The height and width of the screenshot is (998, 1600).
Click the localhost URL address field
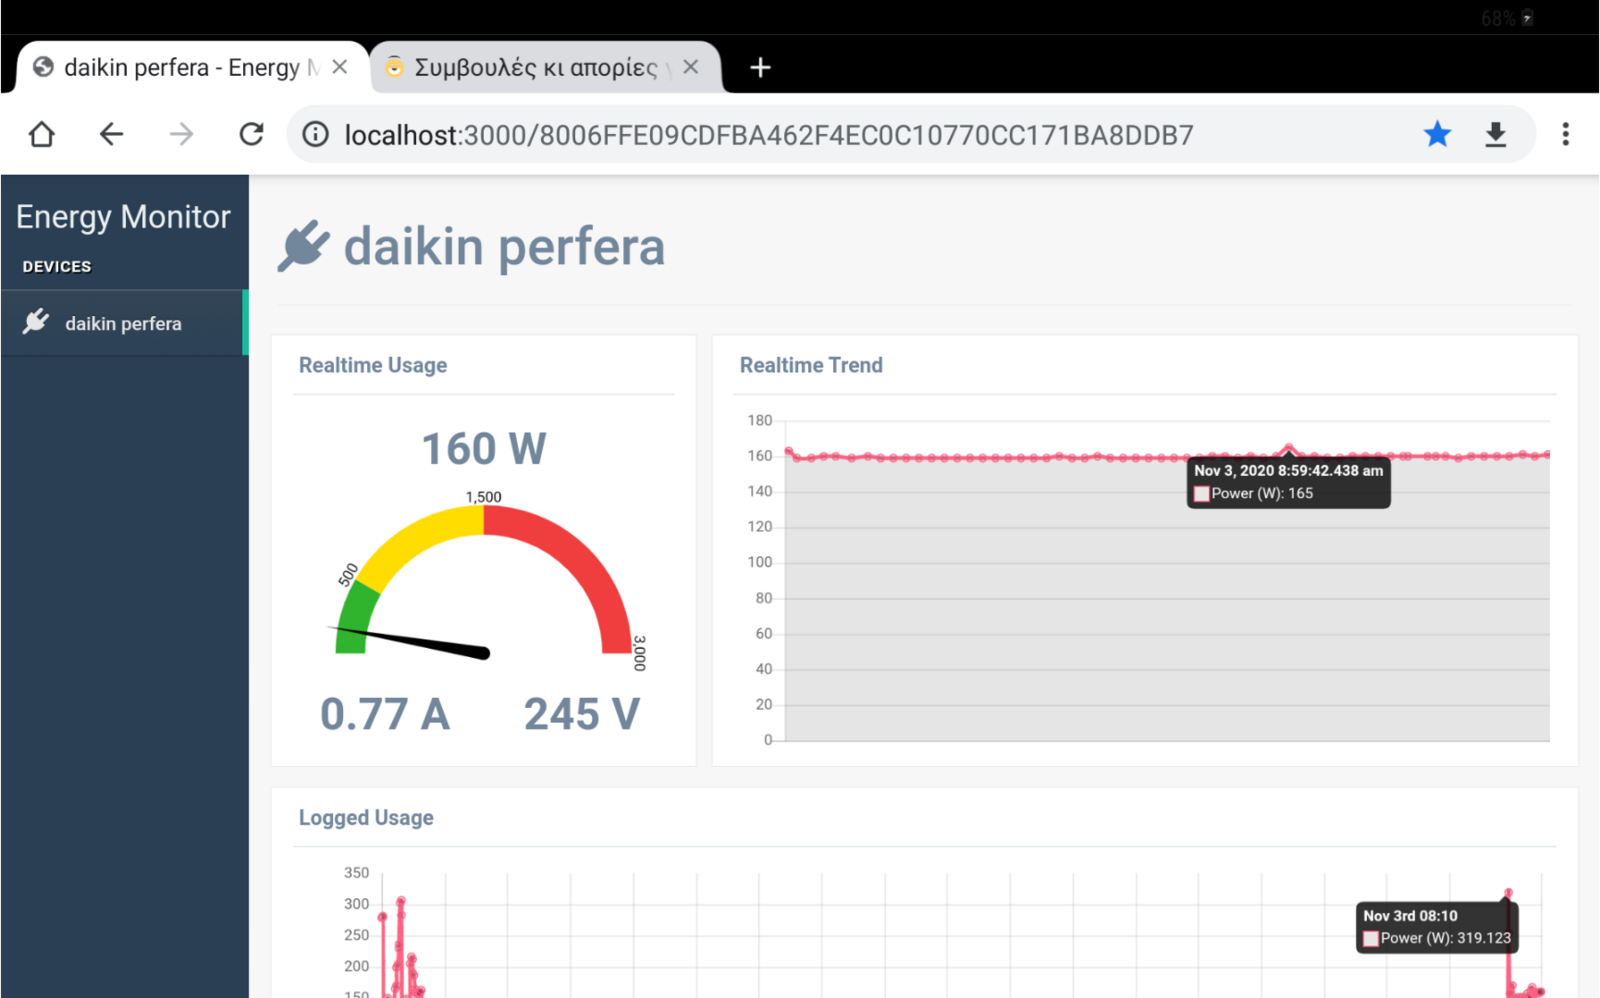click(768, 135)
